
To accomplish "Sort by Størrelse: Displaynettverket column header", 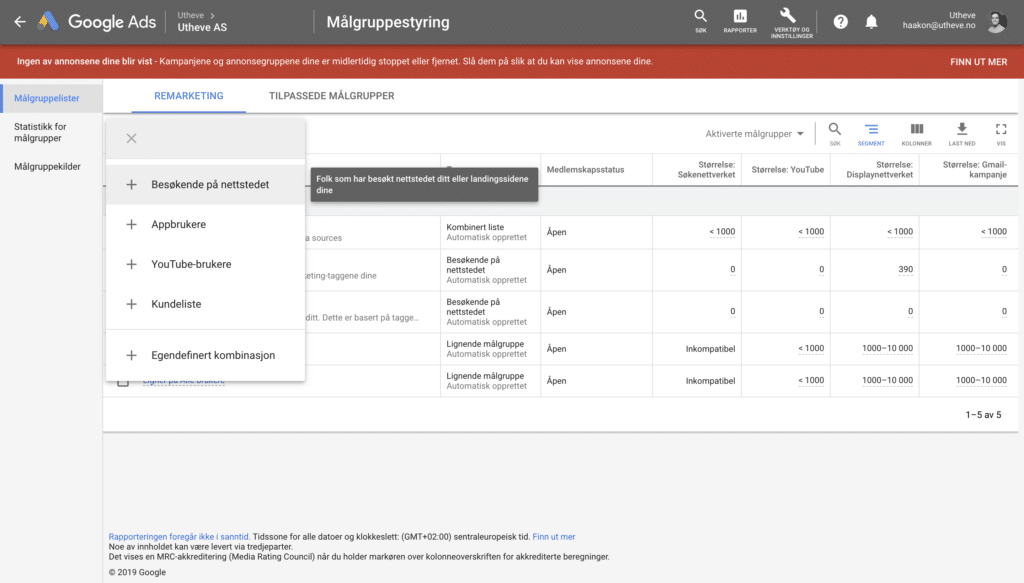I will click(879, 170).
